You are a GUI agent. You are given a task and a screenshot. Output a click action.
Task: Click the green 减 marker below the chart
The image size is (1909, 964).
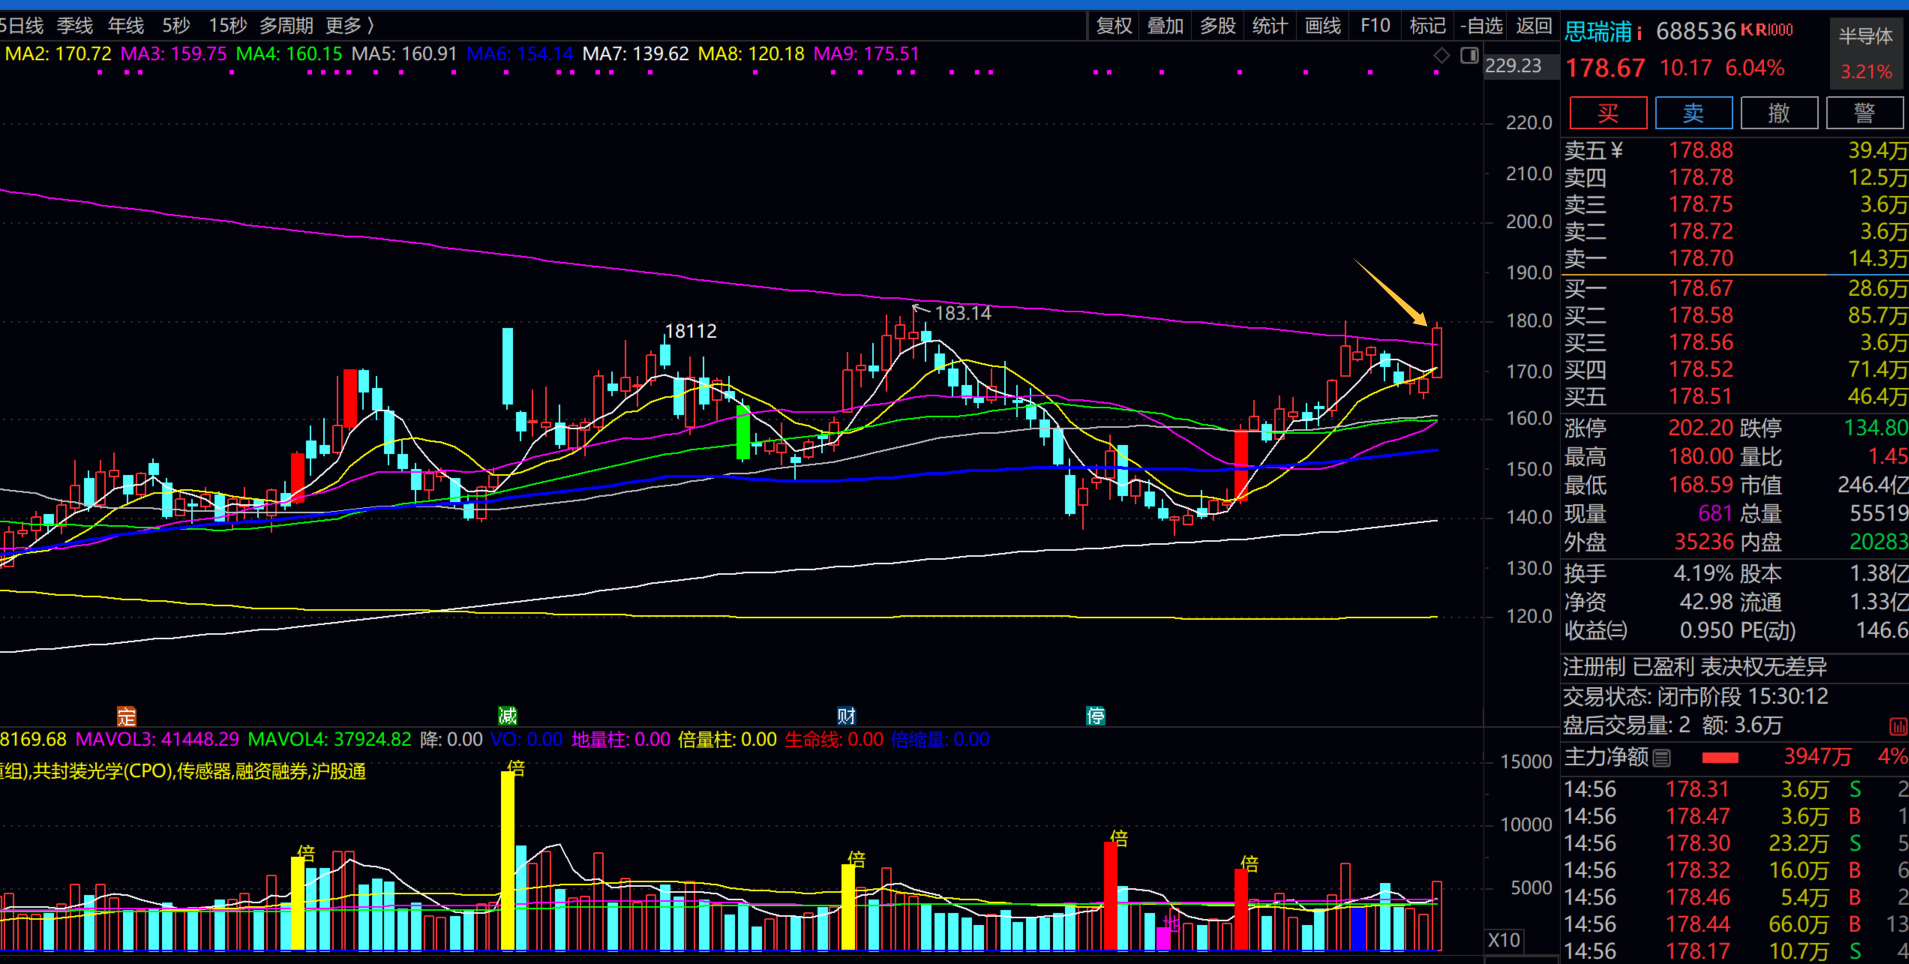click(x=508, y=716)
